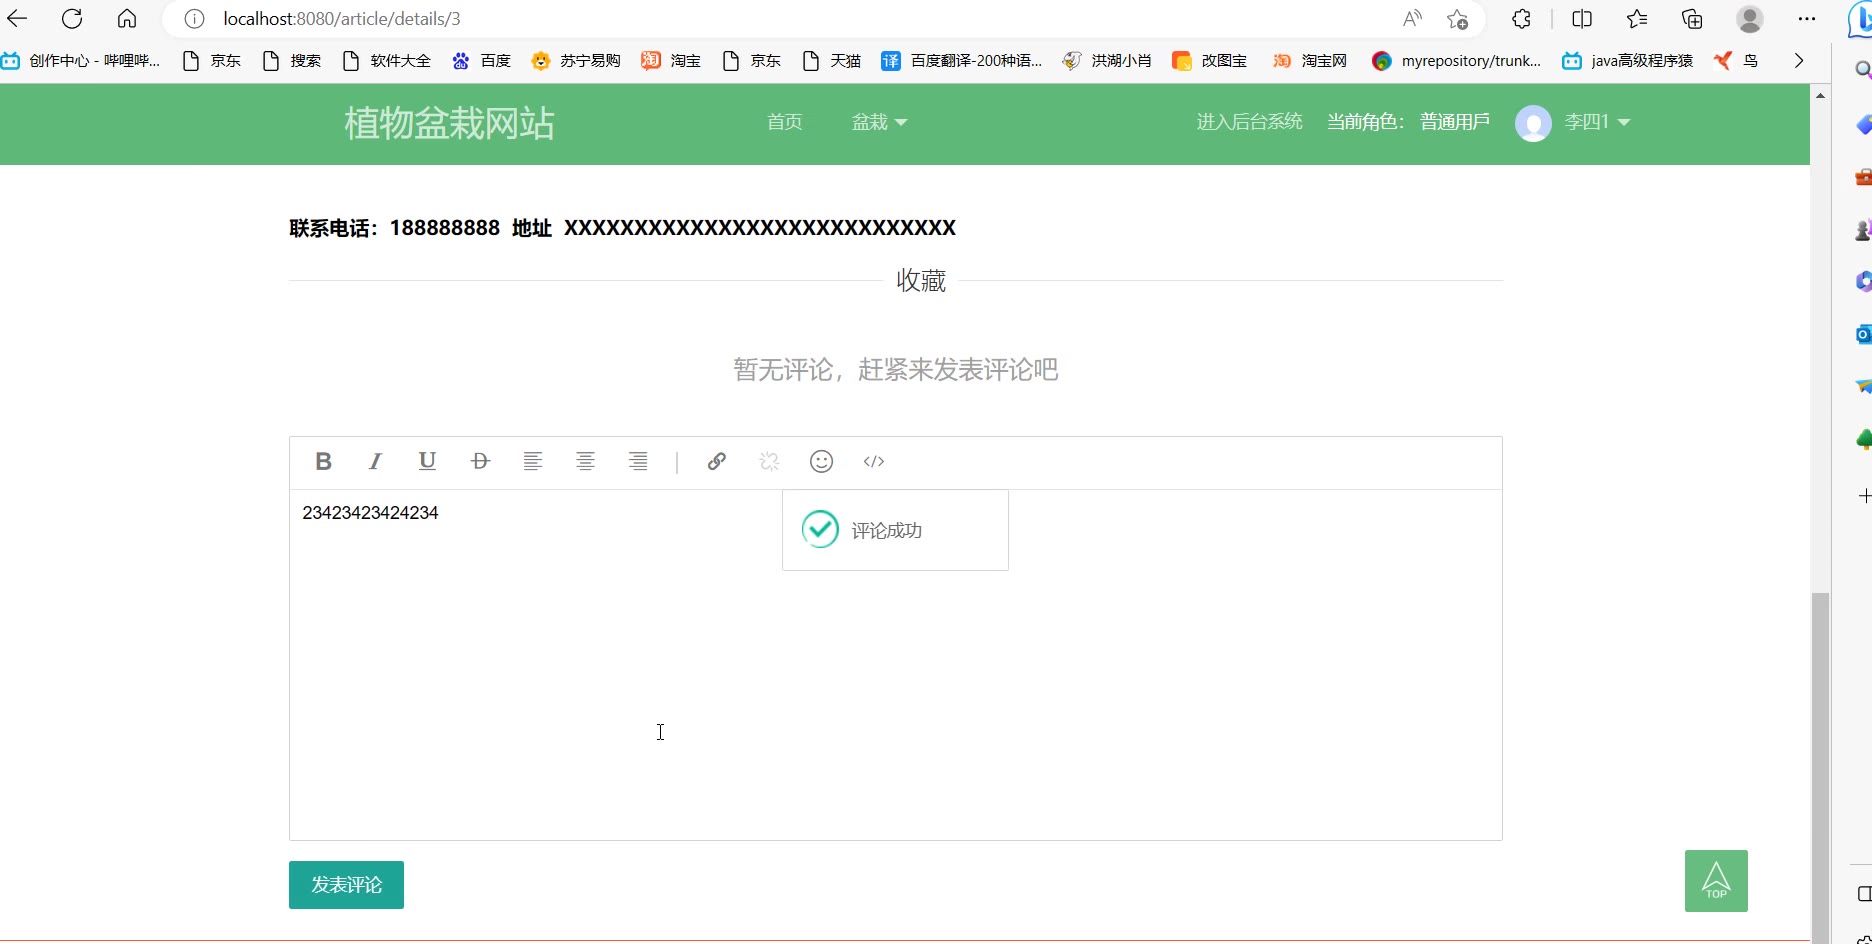Open the 淘宝 bookmark

pos(671,61)
